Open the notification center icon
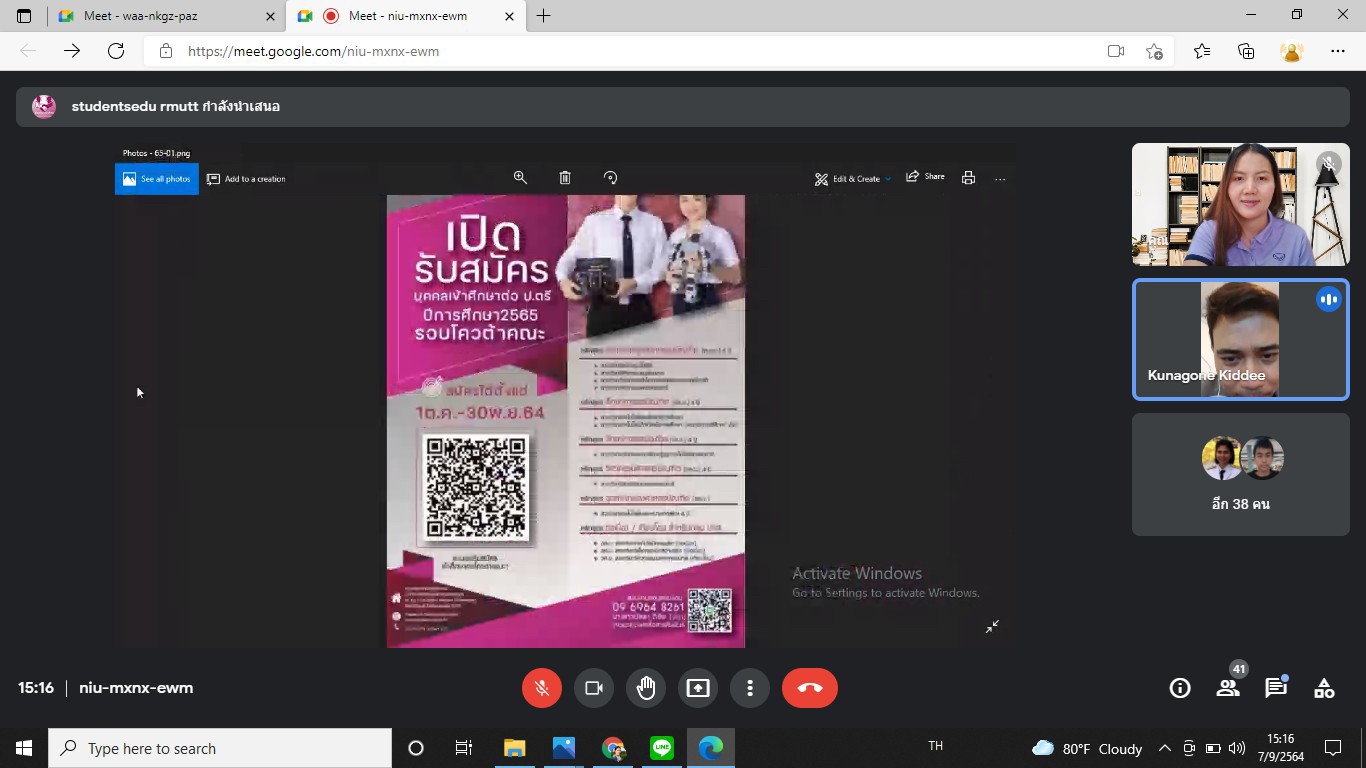 [1332, 748]
